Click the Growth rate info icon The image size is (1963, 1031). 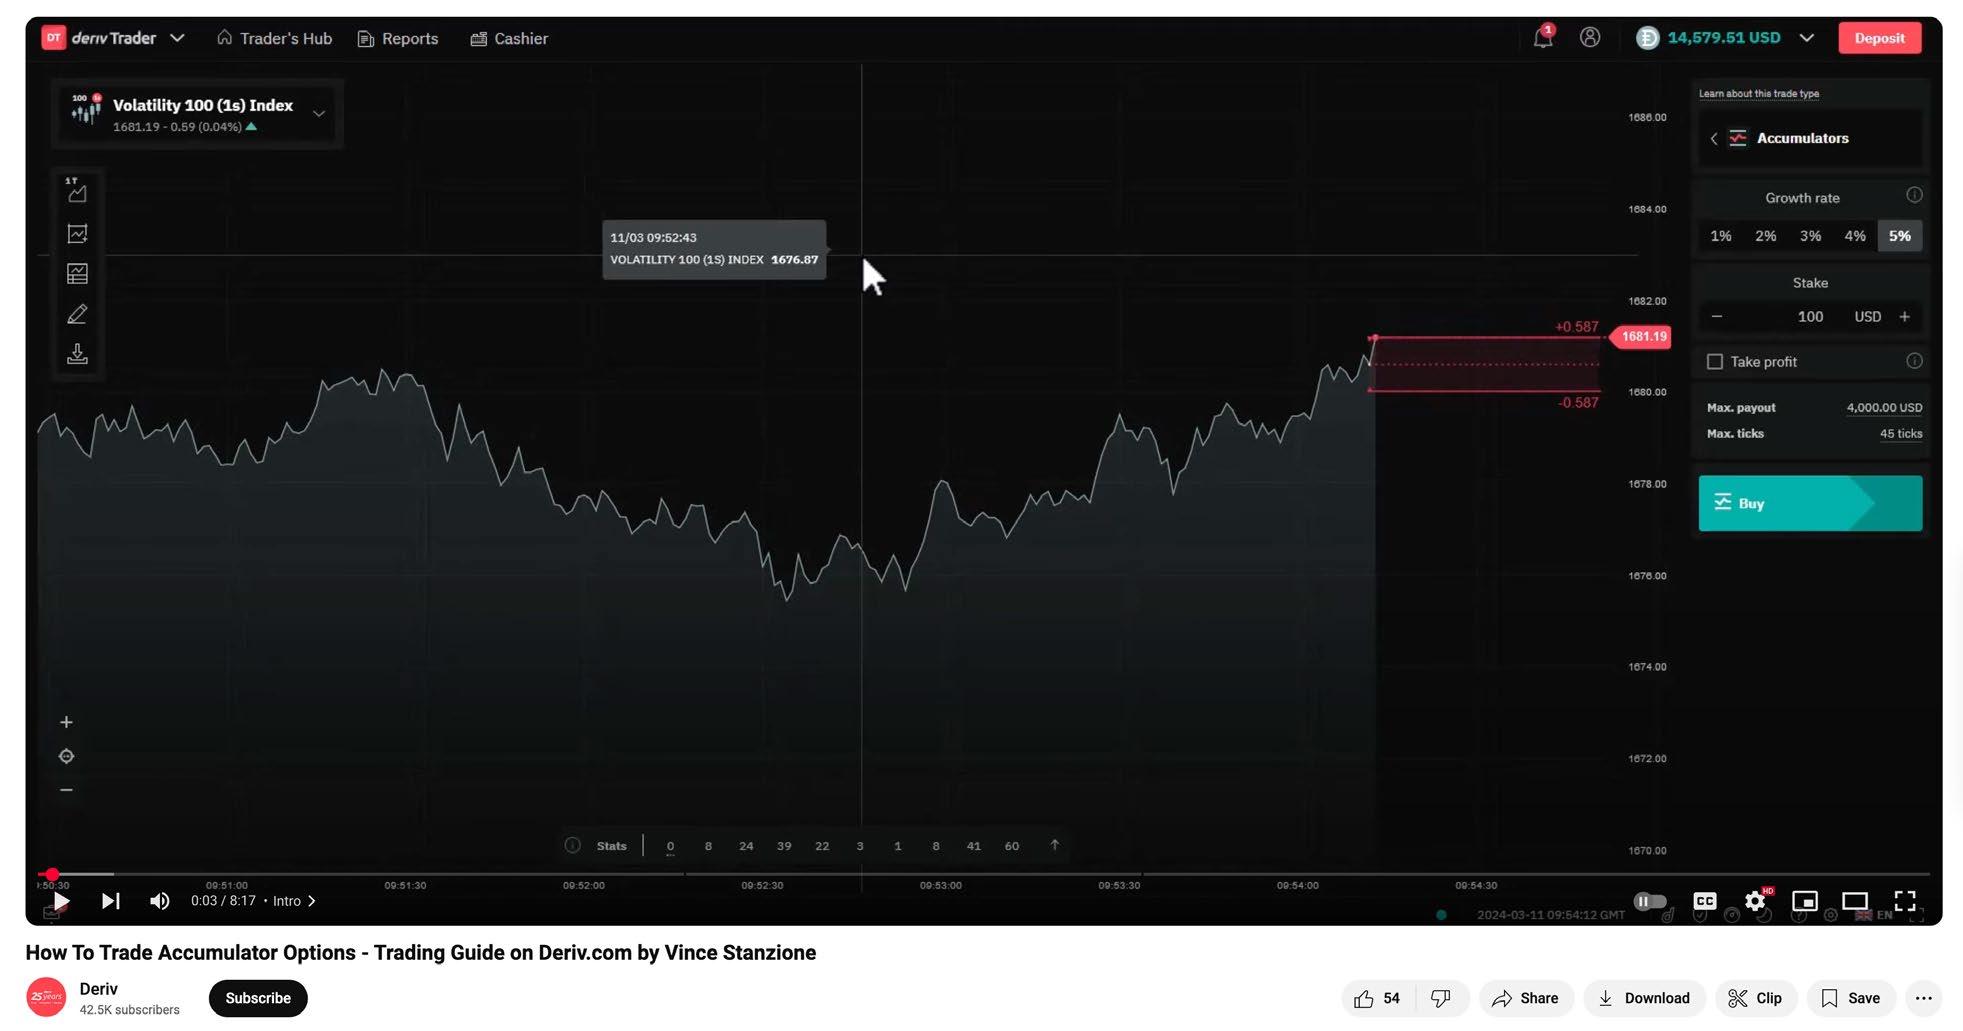pyautogui.click(x=1914, y=195)
